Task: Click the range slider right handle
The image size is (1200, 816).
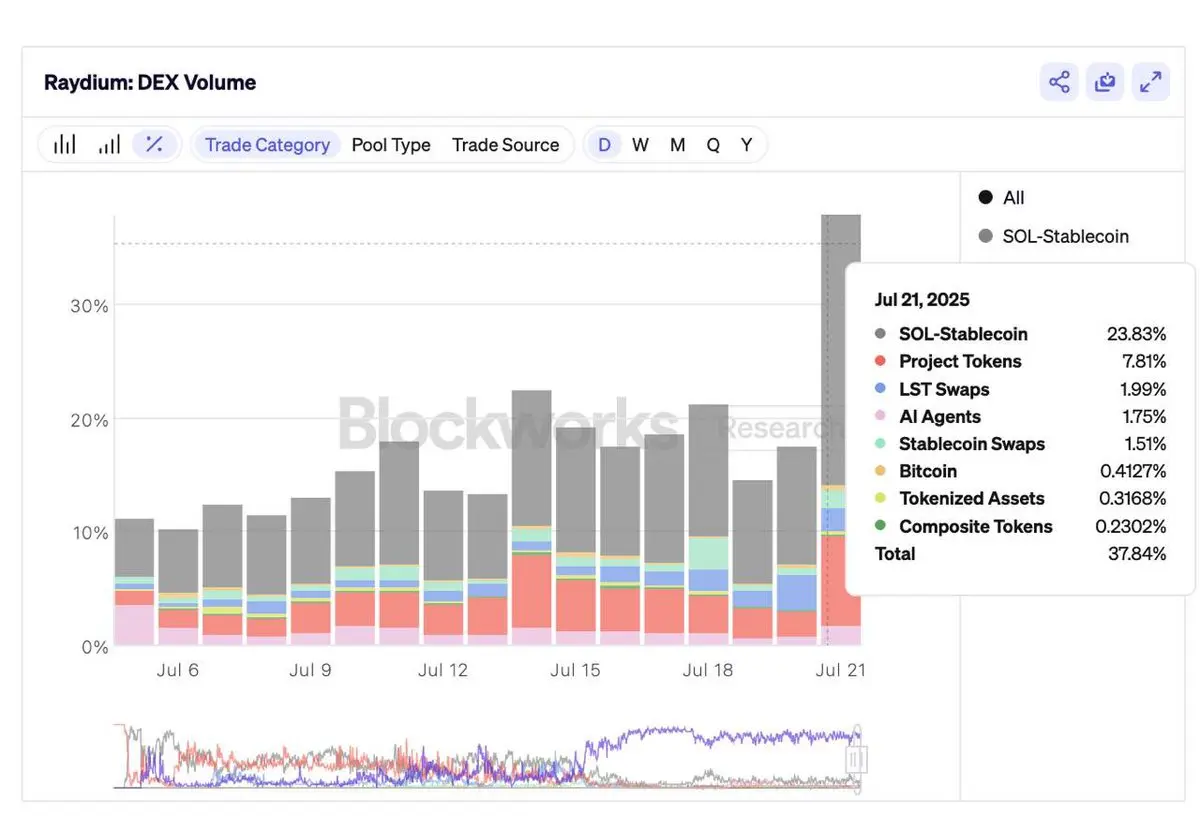Action: tap(855, 760)
